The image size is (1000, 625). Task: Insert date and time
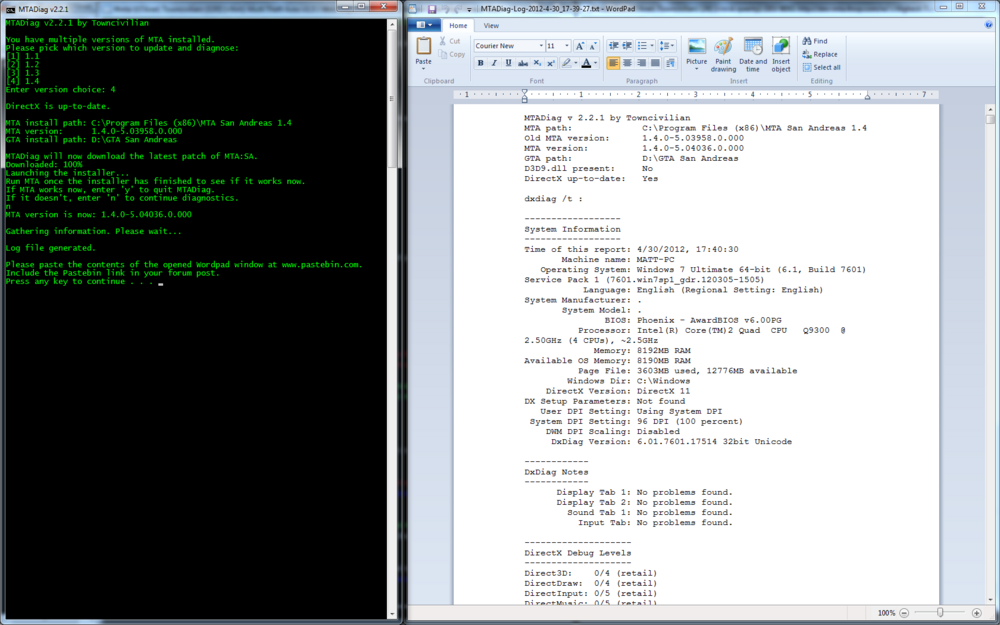click(x=753, y=48)
